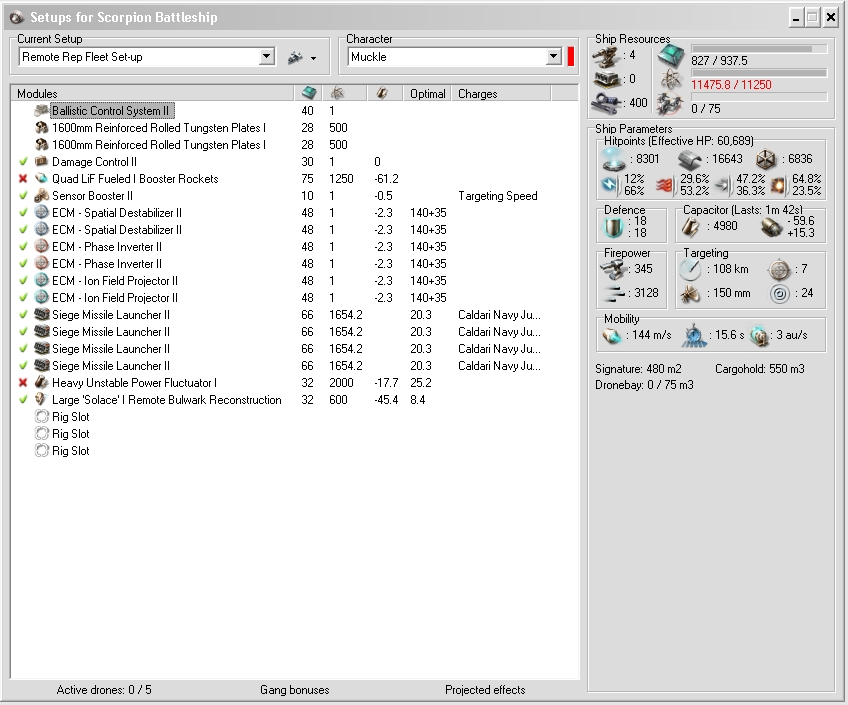
Task: Toggle Quad LiF Fueled I Booster Rockets status
Action: pos(23,178)
